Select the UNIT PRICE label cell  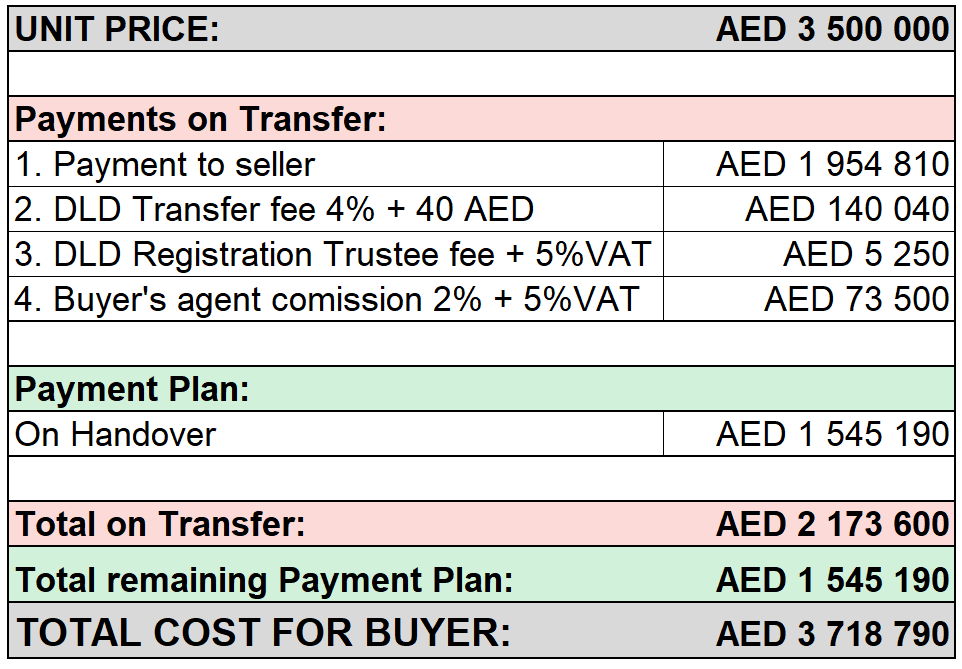117,29
